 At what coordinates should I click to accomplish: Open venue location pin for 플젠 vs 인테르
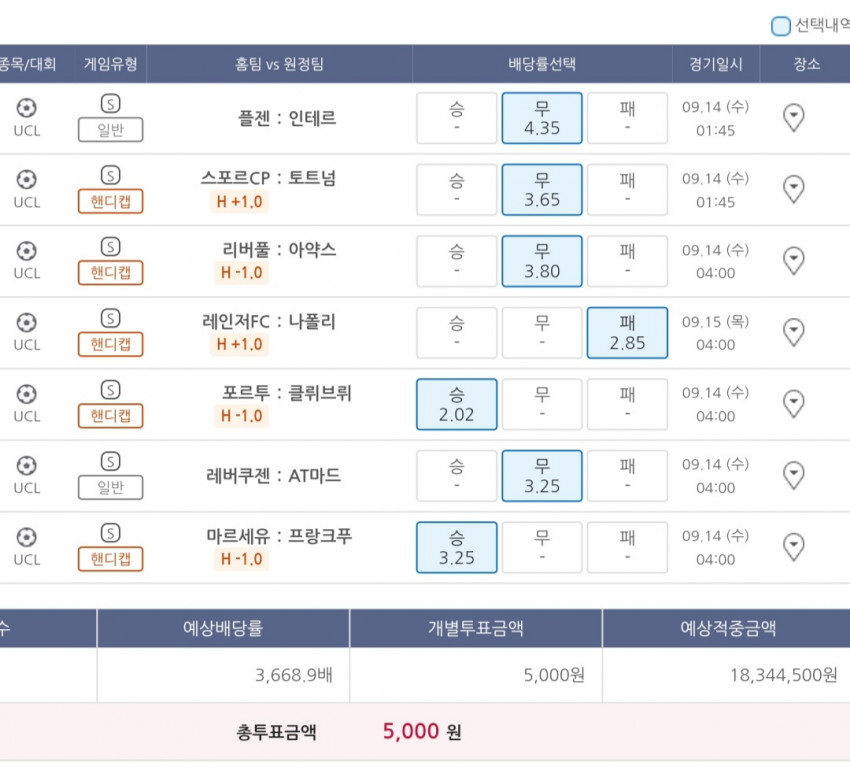[x=794, y=118]
